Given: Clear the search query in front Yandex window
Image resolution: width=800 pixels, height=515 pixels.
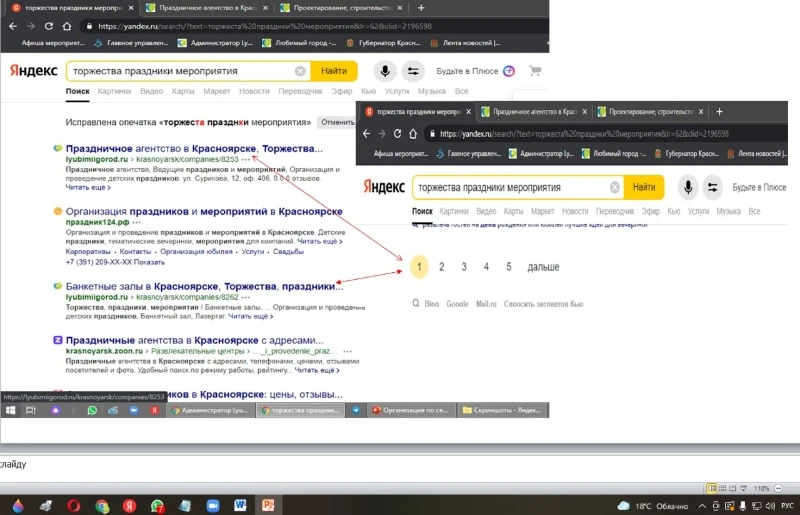Looking at the screenshot, I should pos(615,188).
